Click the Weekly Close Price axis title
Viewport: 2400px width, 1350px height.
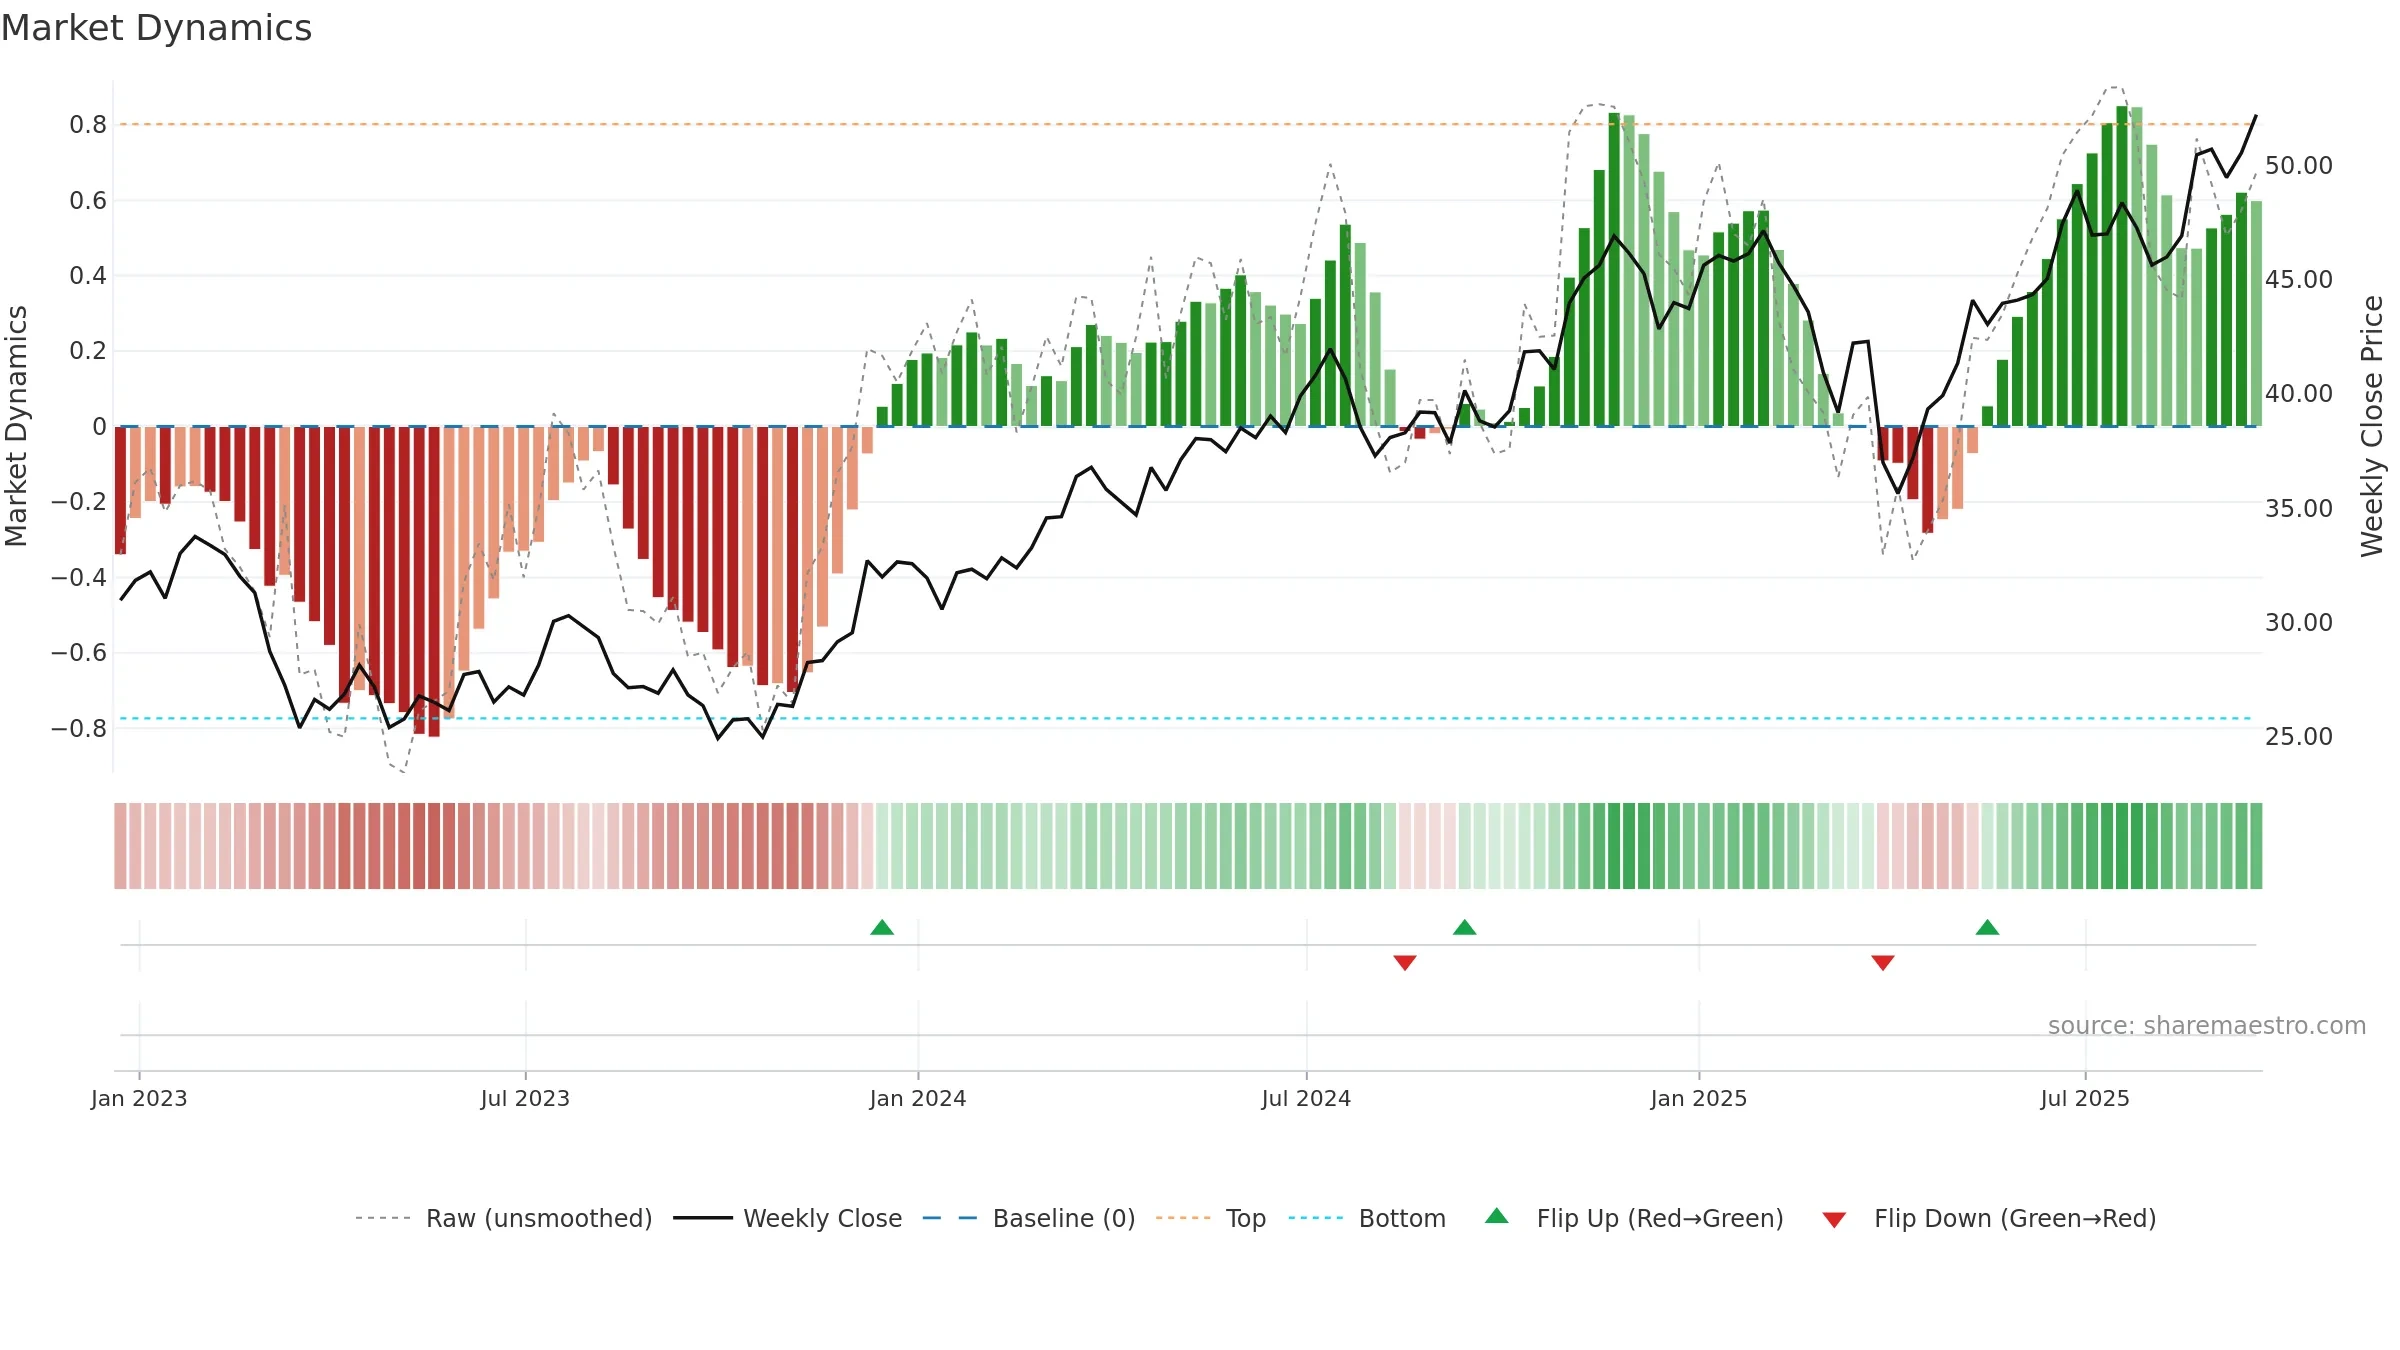point(2372,426)
